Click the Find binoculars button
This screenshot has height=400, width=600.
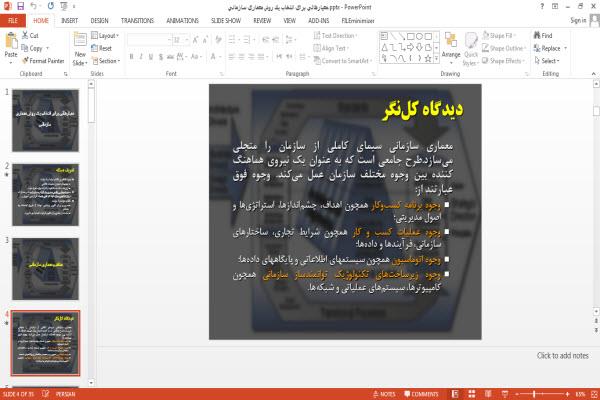point(543,35)
